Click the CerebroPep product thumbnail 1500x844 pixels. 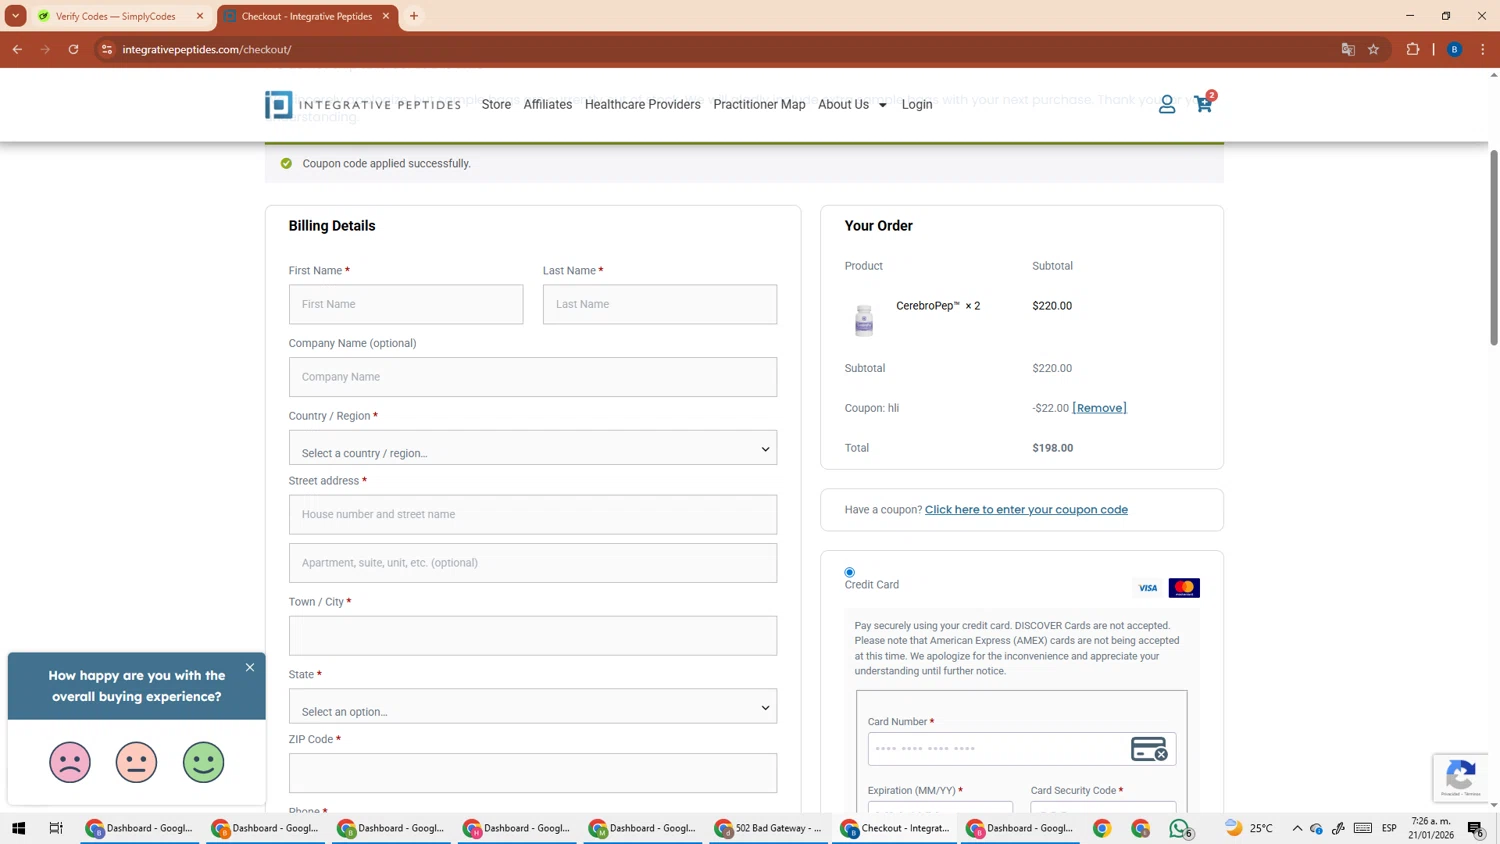[864, 319]
